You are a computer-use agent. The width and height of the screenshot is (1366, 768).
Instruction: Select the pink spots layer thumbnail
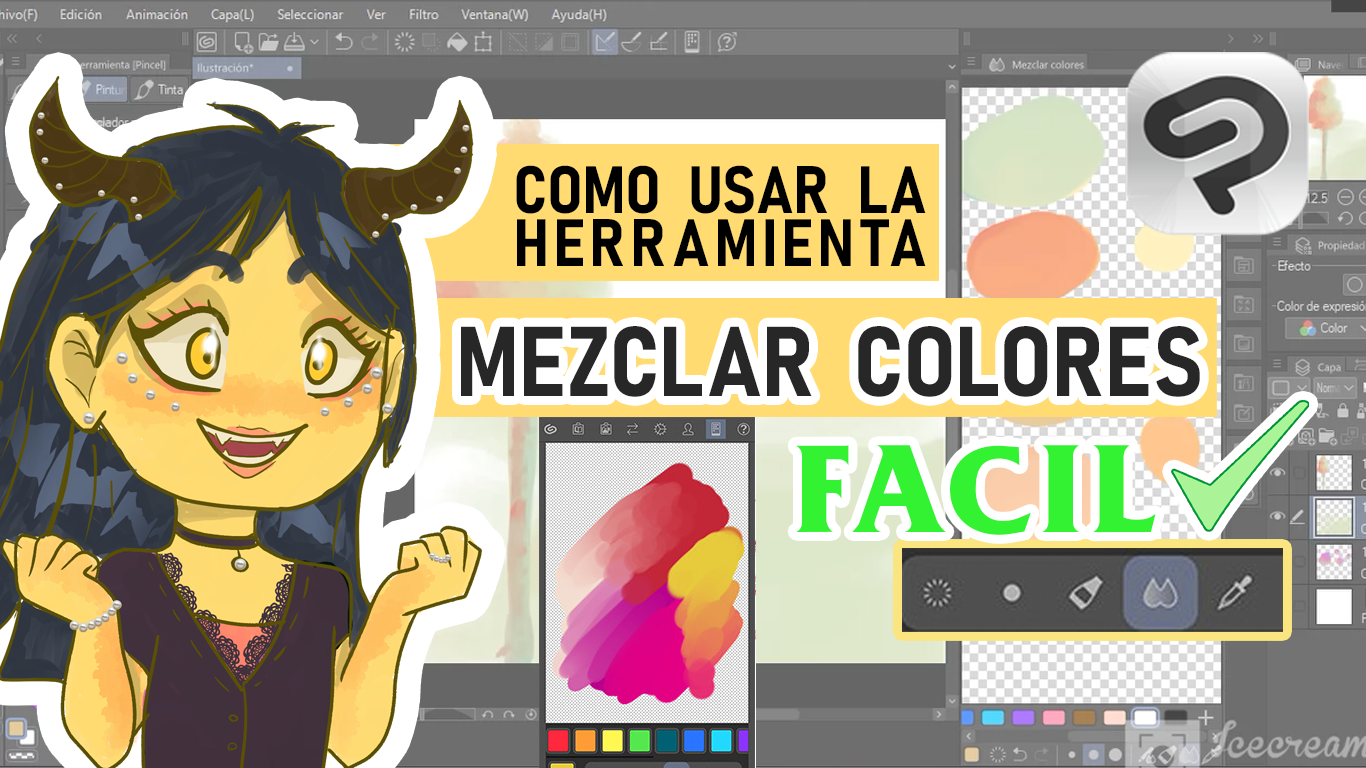(1334, 562)
